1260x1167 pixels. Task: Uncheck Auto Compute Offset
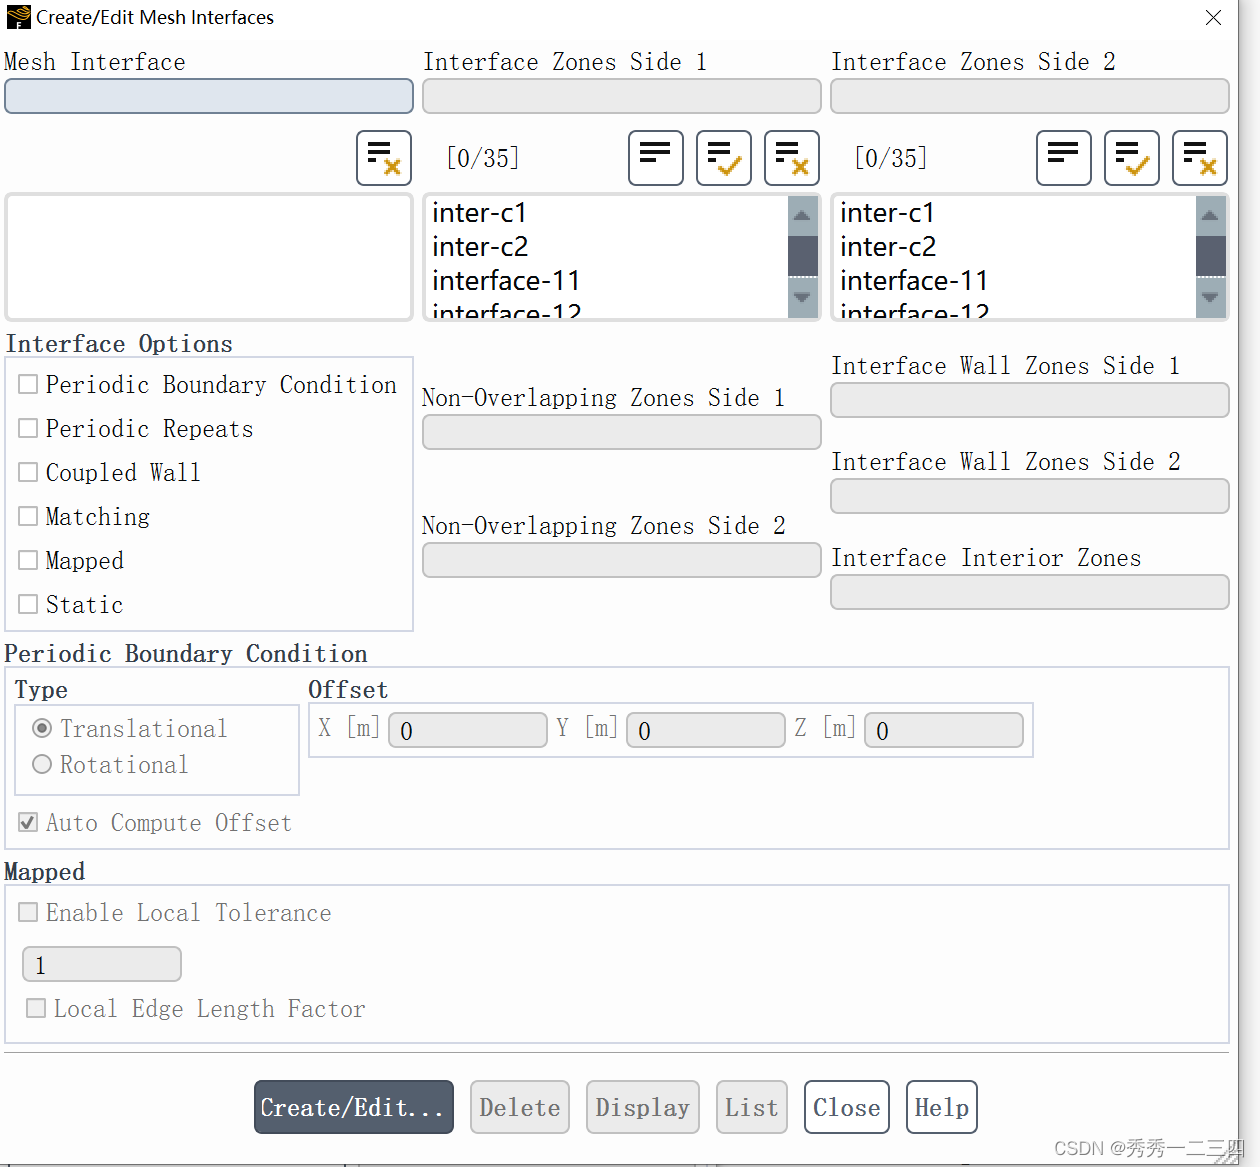point(27,822)
